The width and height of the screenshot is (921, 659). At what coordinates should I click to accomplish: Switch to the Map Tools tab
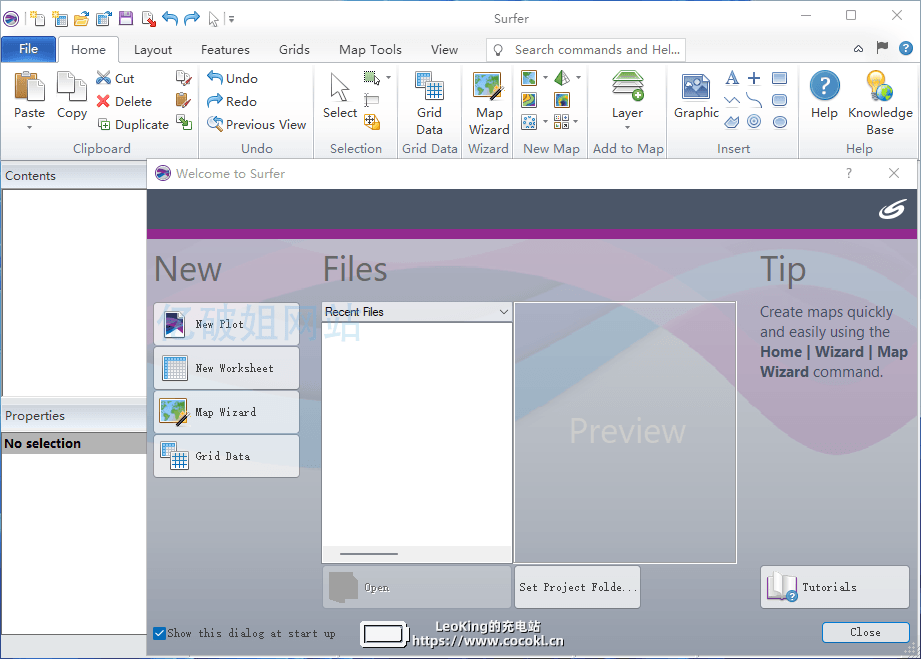(370, 50)
